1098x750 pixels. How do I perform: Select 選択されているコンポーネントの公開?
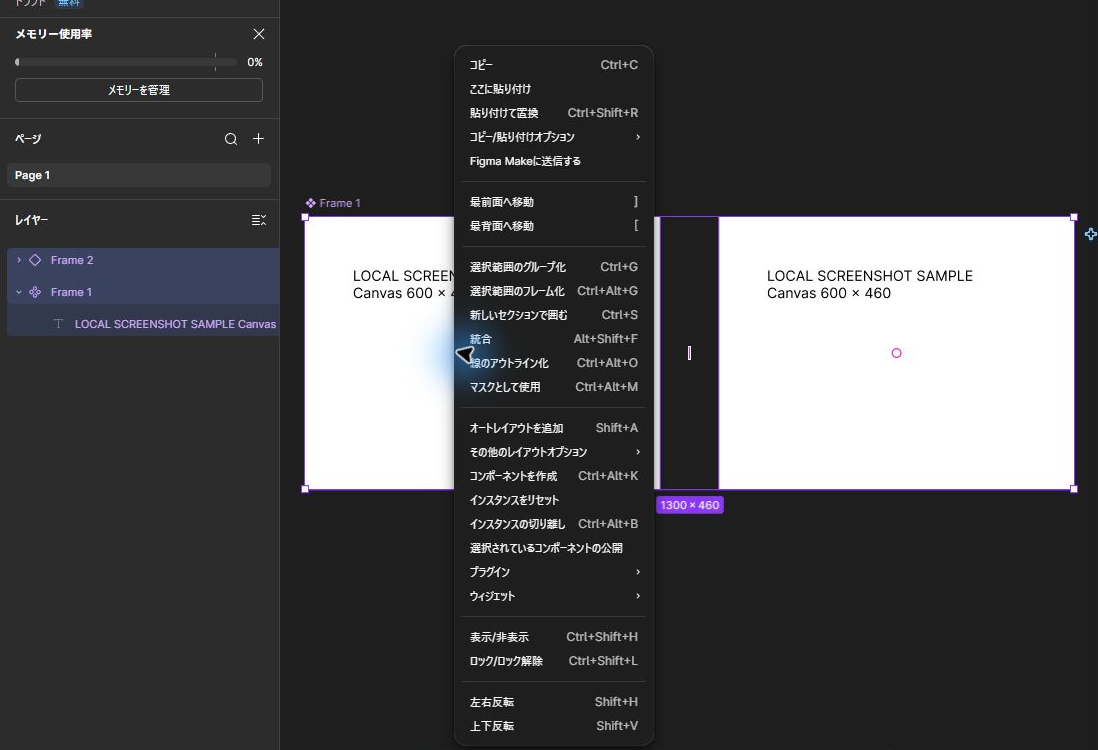pos(554,548)
